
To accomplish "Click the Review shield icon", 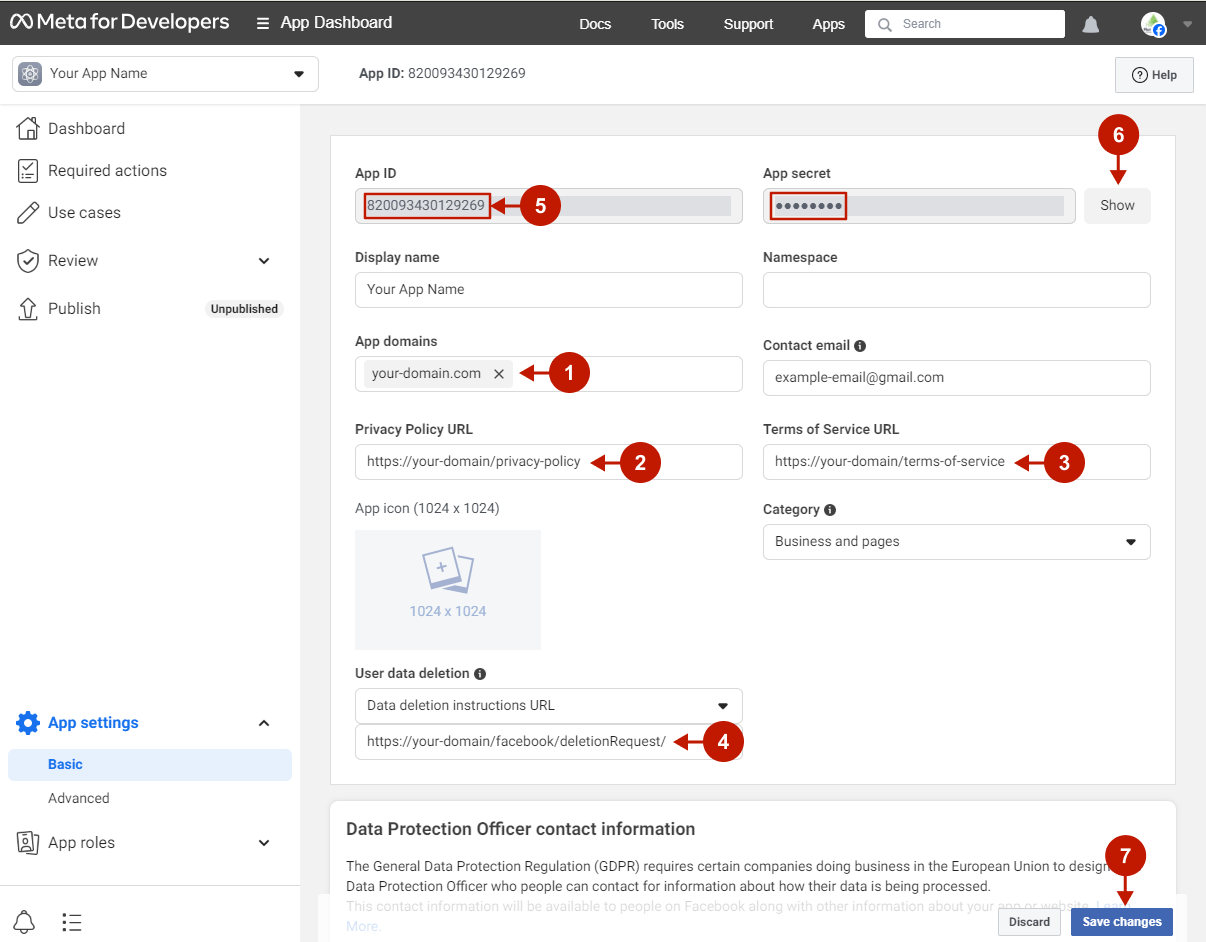I will (28, 260).
